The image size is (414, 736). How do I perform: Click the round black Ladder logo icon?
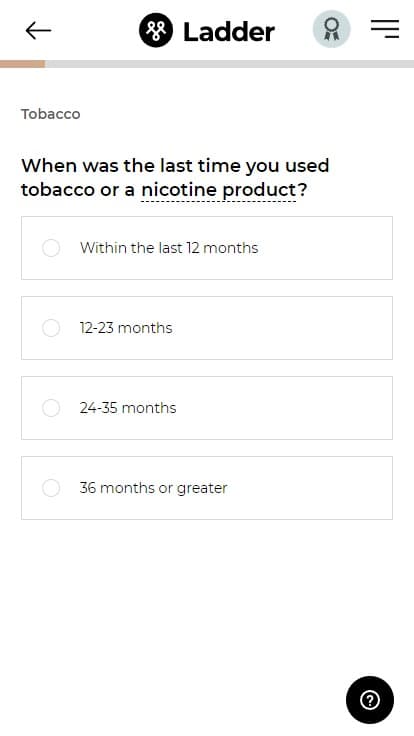point(156,31)
